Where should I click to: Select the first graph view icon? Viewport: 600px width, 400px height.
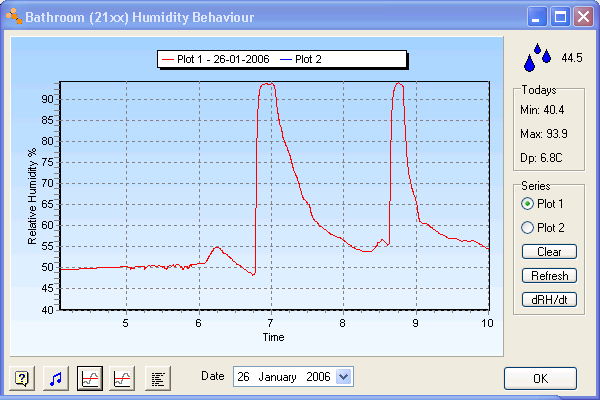pyautogui.click(x=90, y=378)
